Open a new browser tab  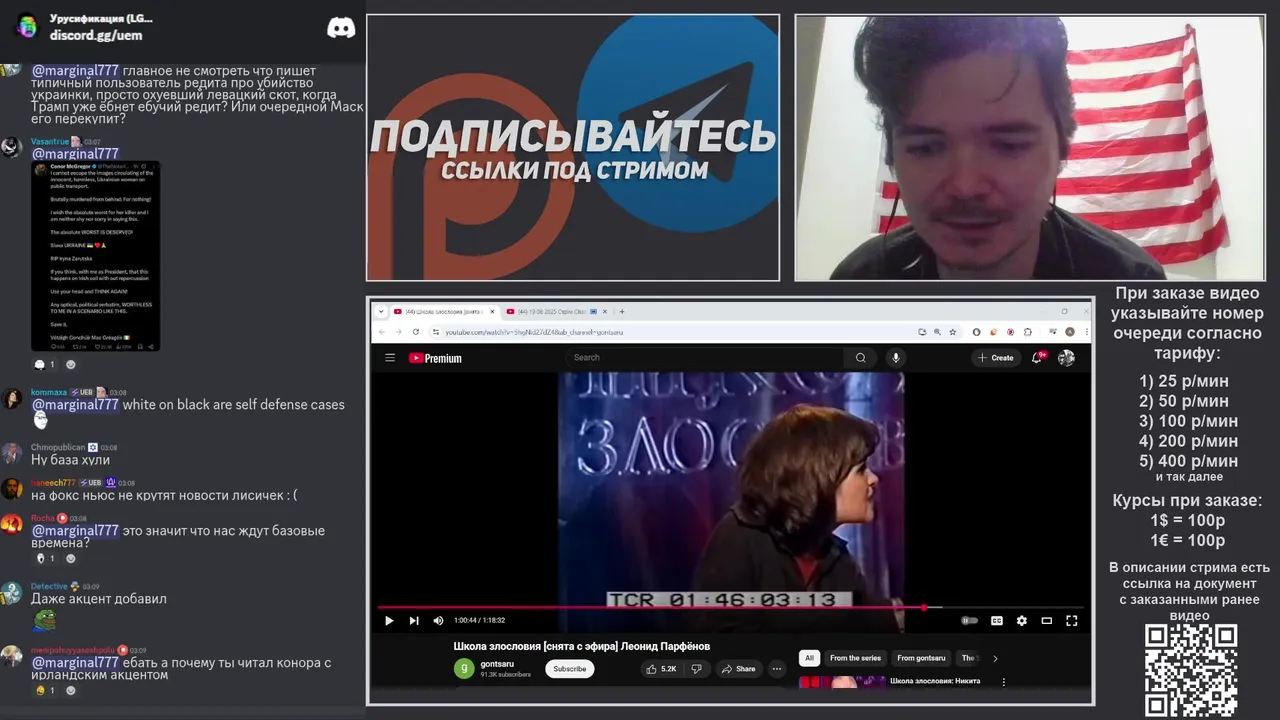tap(621, 311)
